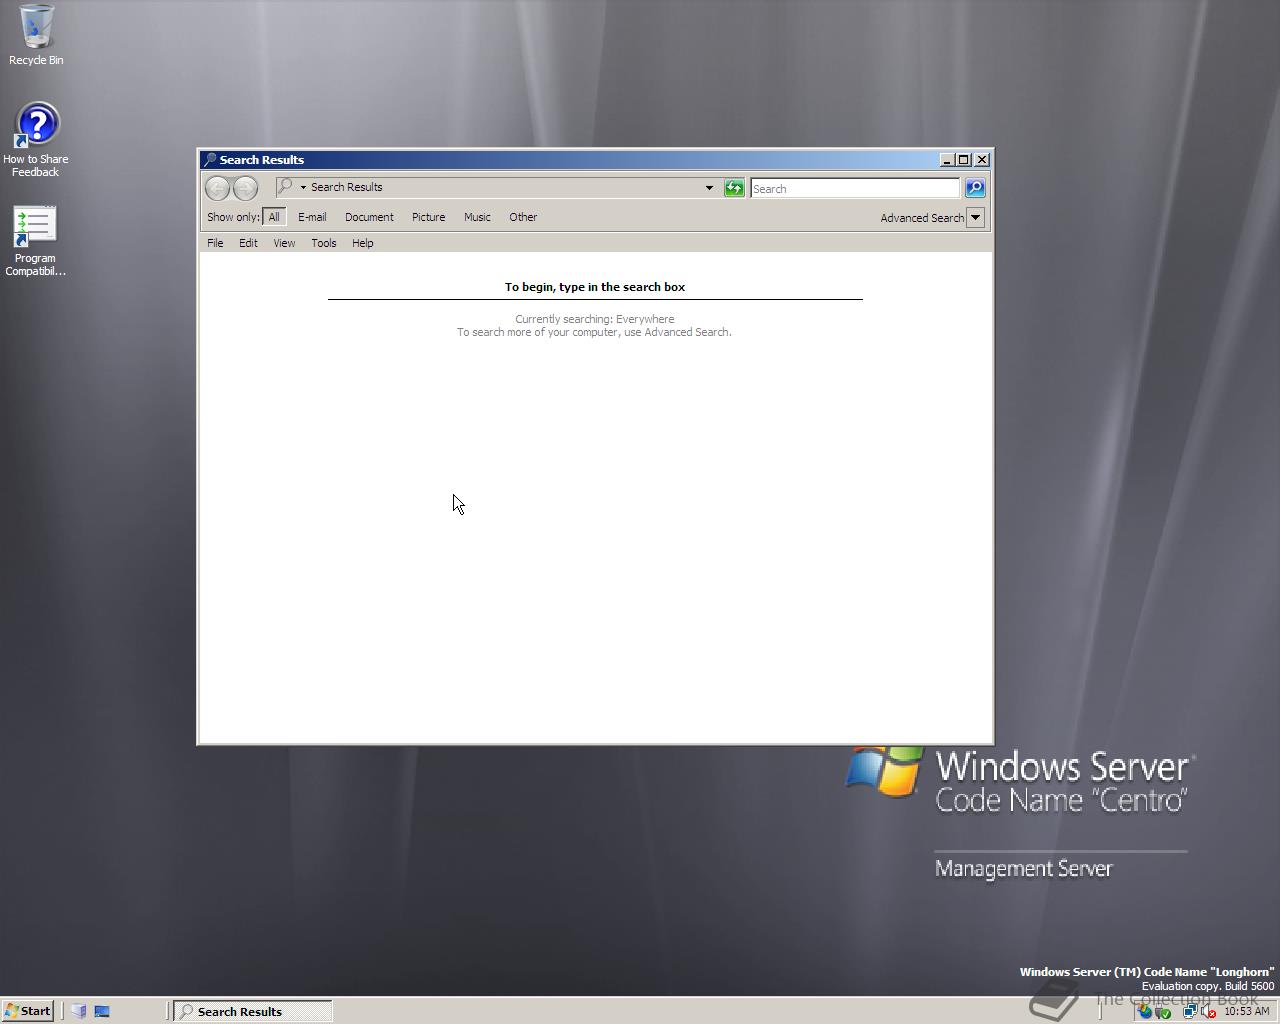Image resolution: width=1280 pixels, height=1024 pixels.
Task: Click the 'To begin, type in the search box' text
Action: pos(595,287)
